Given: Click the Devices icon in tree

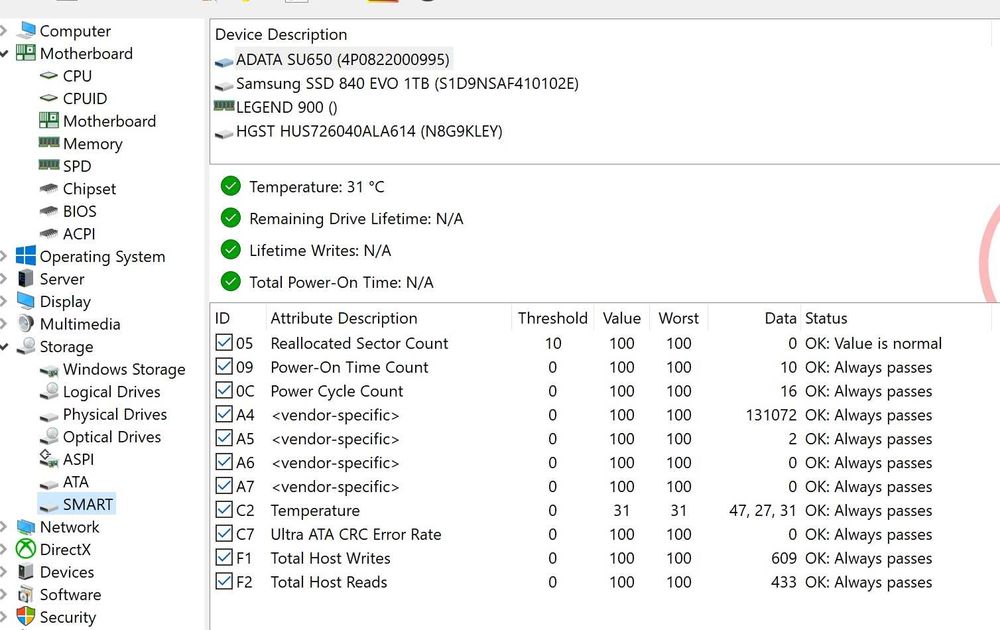Looking at the screenshot, I should pos(26,572).
